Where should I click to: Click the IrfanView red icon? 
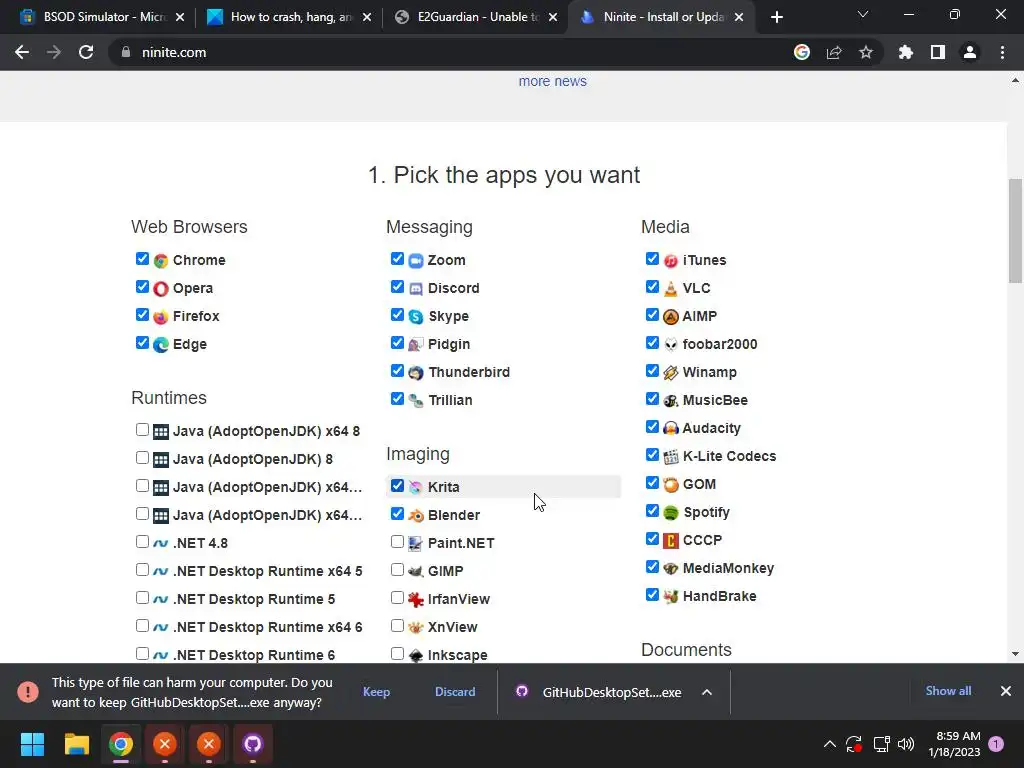(416, 600)
